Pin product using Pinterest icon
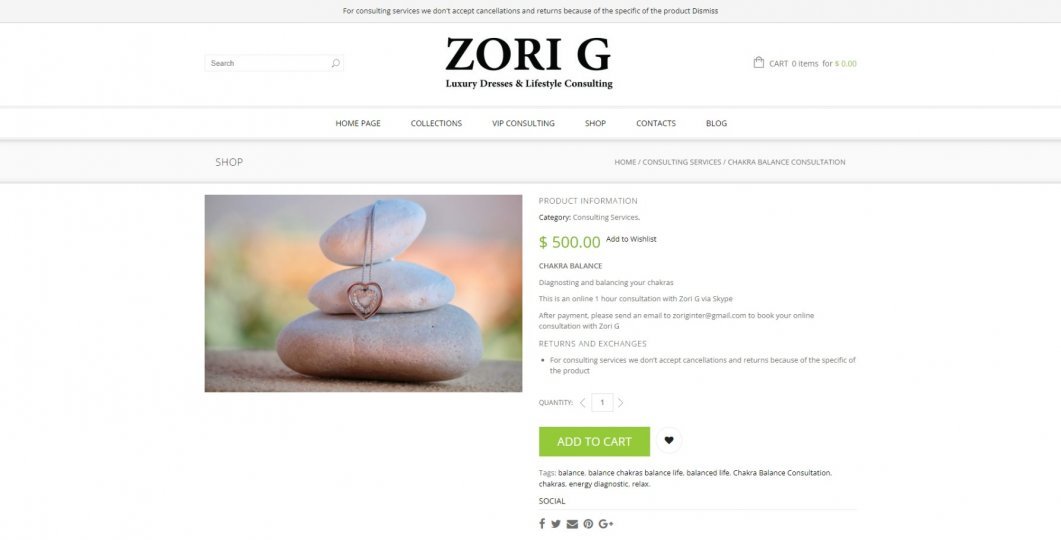Viewport: 1061px width, 540px height. tap(588, 524)
